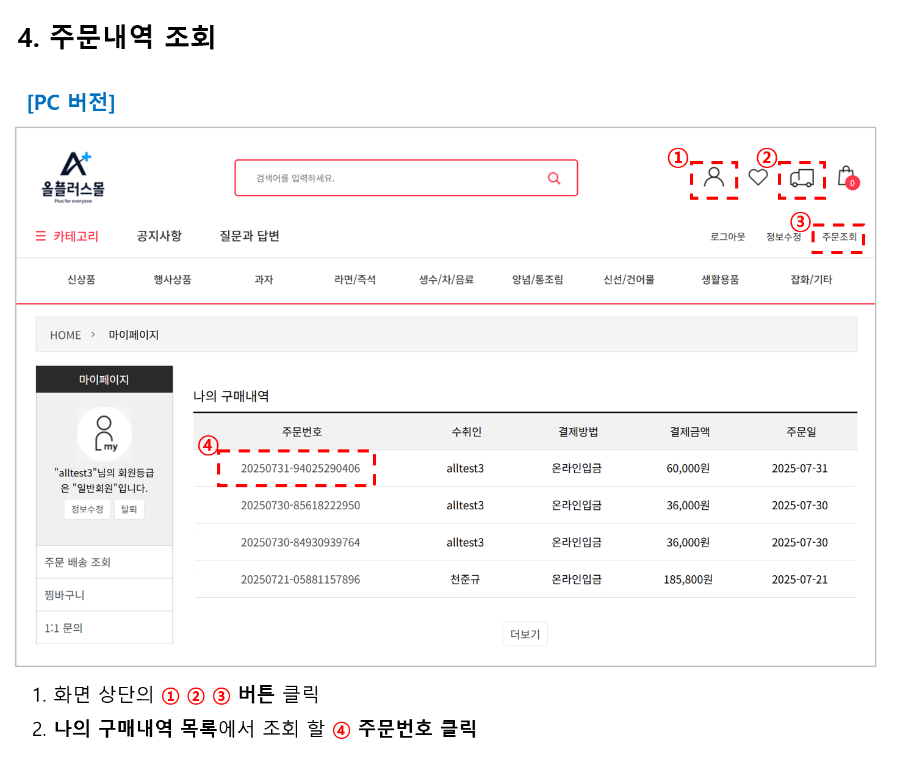Screen dimensions: 900x759
Task: Select the 생수/차/음료 category tab
Action: pyautogui.click(x=446, y=280)
